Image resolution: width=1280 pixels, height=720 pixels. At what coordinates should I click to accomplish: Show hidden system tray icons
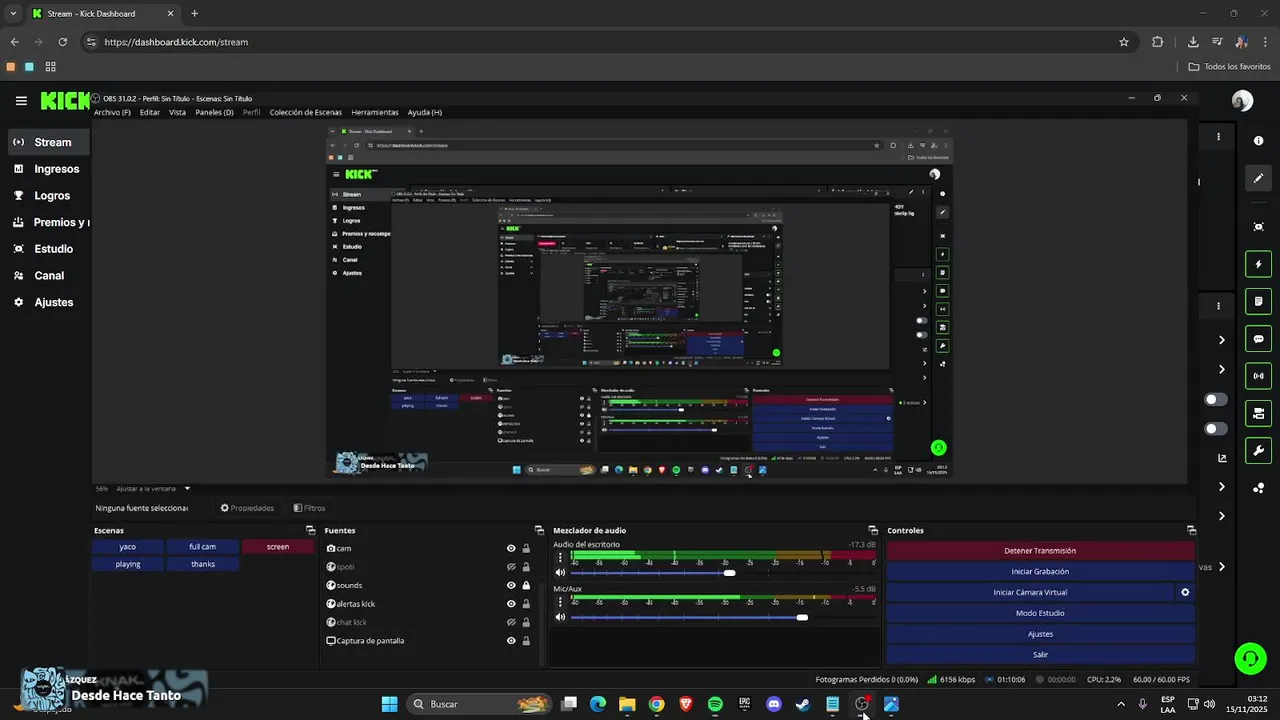coord(1120,704)
